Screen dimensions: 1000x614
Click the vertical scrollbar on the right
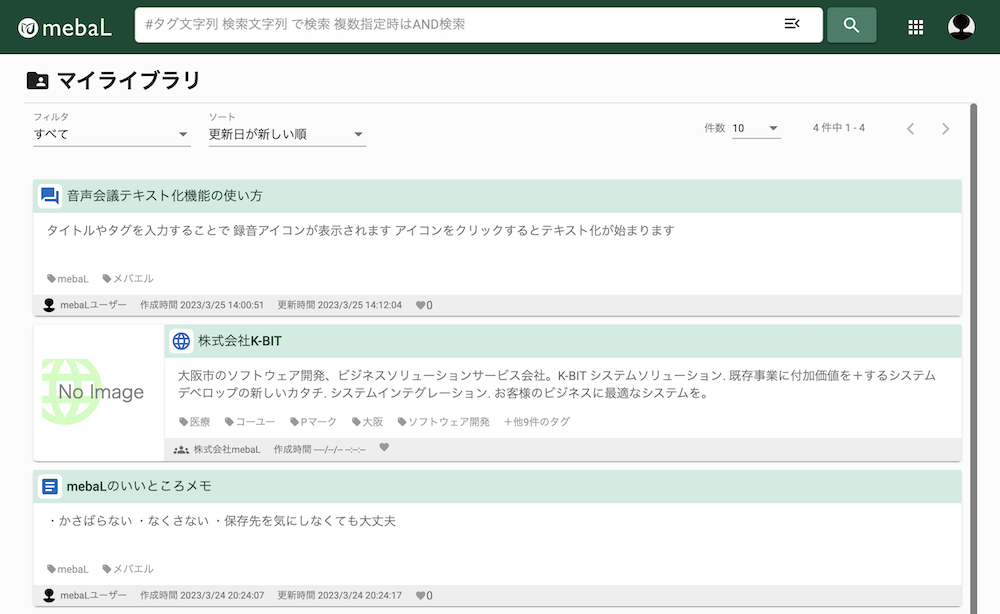[973, 357]
